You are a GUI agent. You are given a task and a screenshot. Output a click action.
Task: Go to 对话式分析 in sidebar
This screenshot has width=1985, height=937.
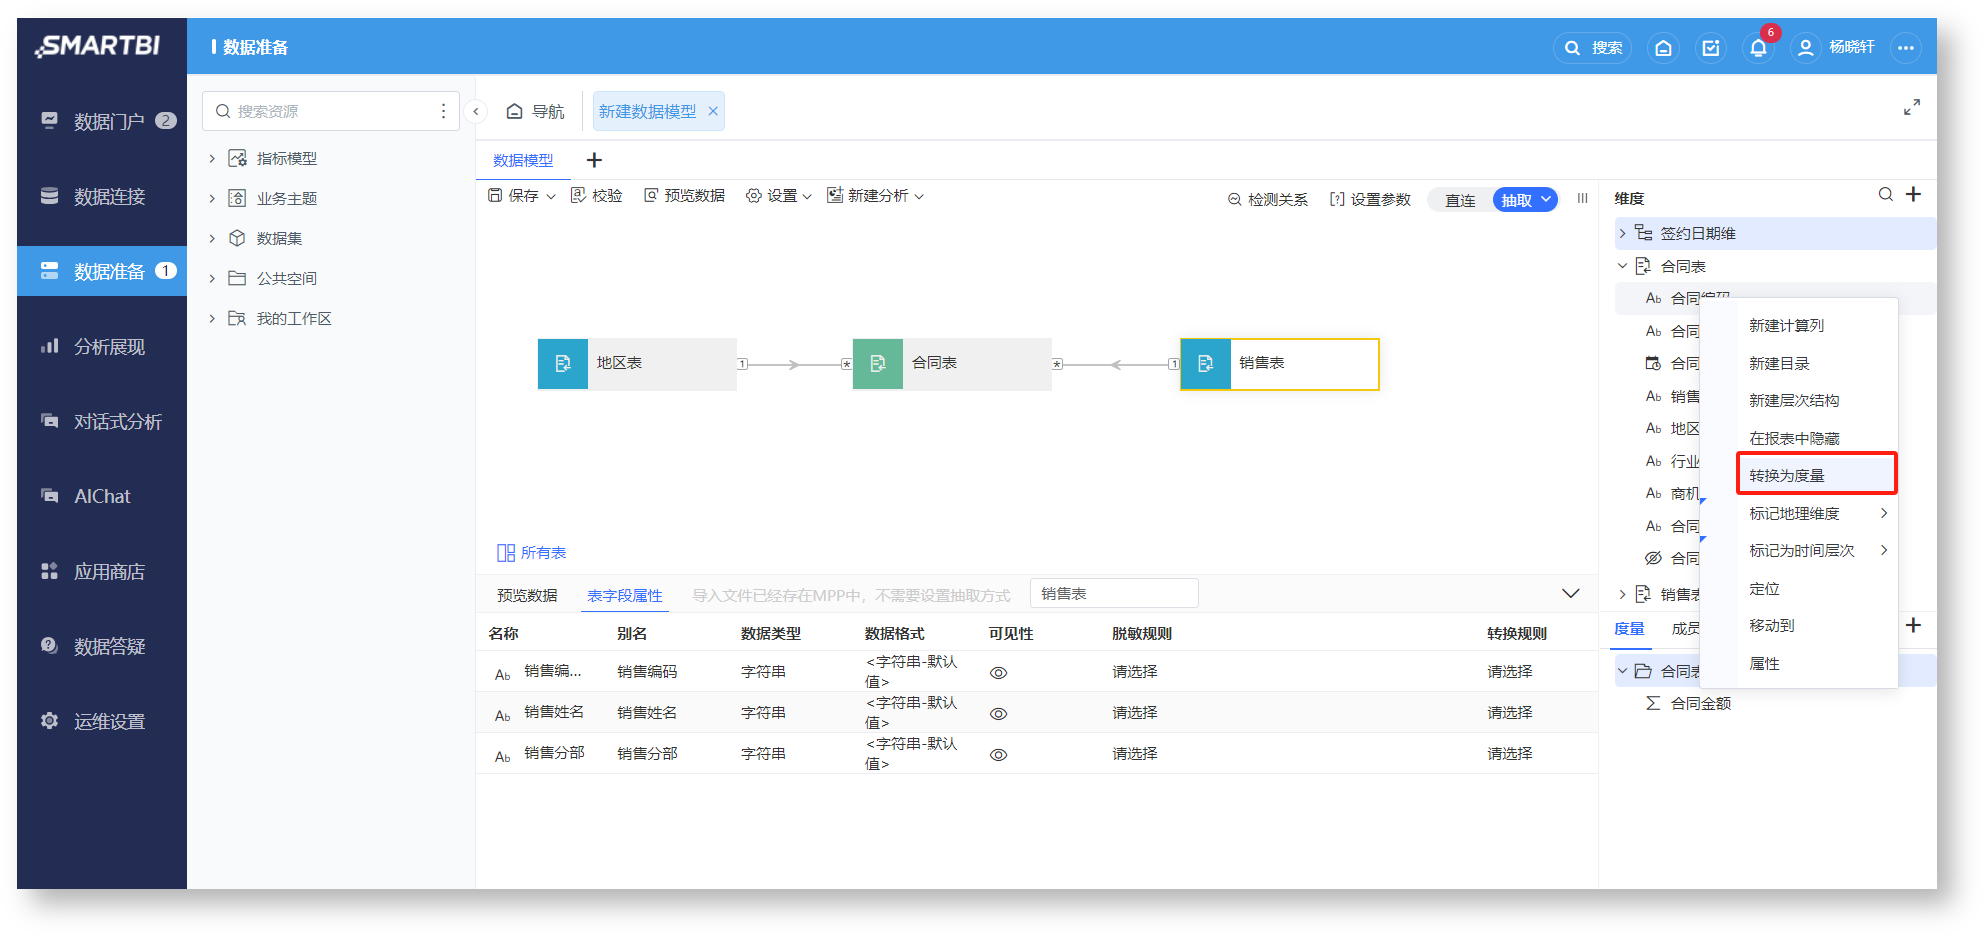click(102, 421)
